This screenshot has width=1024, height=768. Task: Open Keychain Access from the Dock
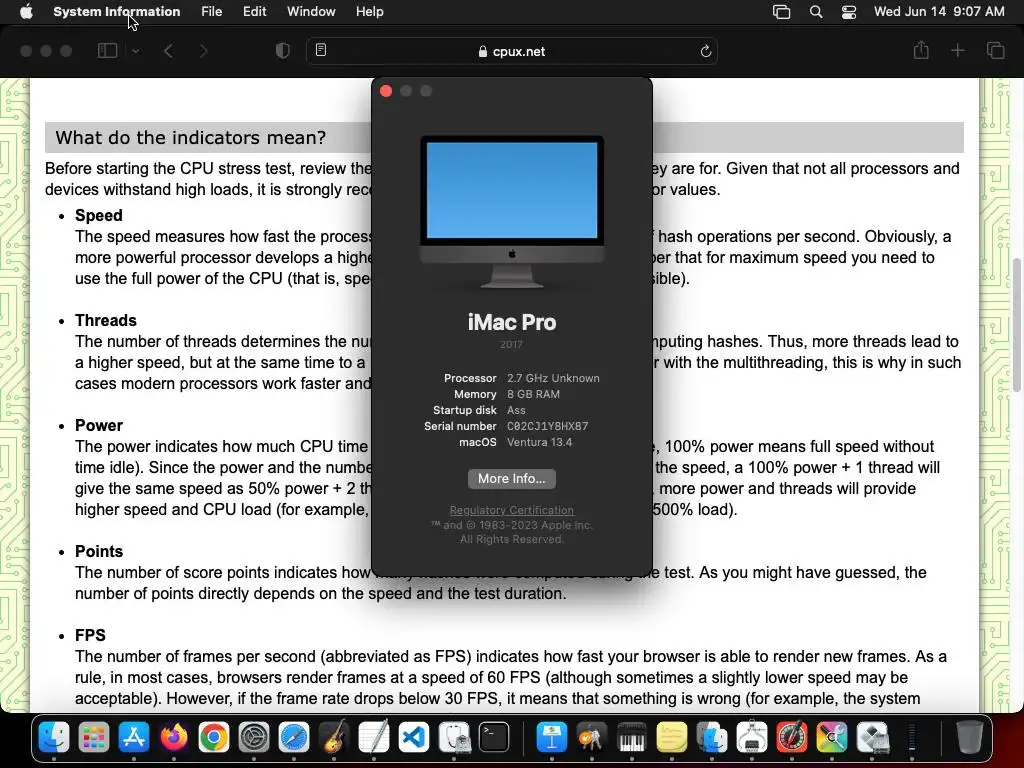tap(592, 738)
